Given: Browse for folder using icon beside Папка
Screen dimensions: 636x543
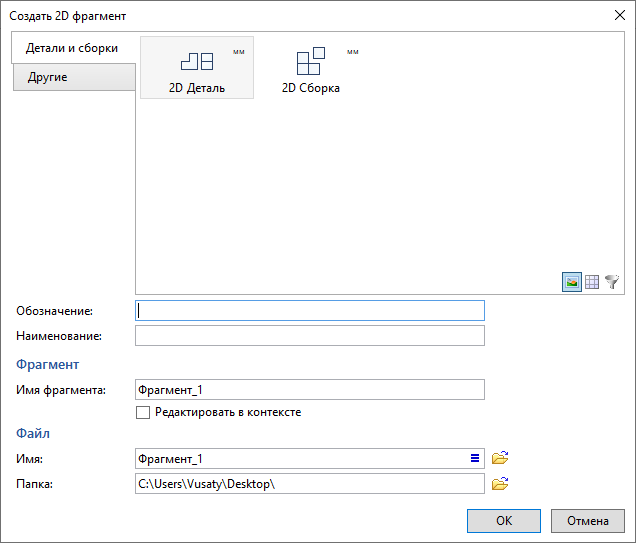Looking at the screenshot, I should [x=501, y=484].
